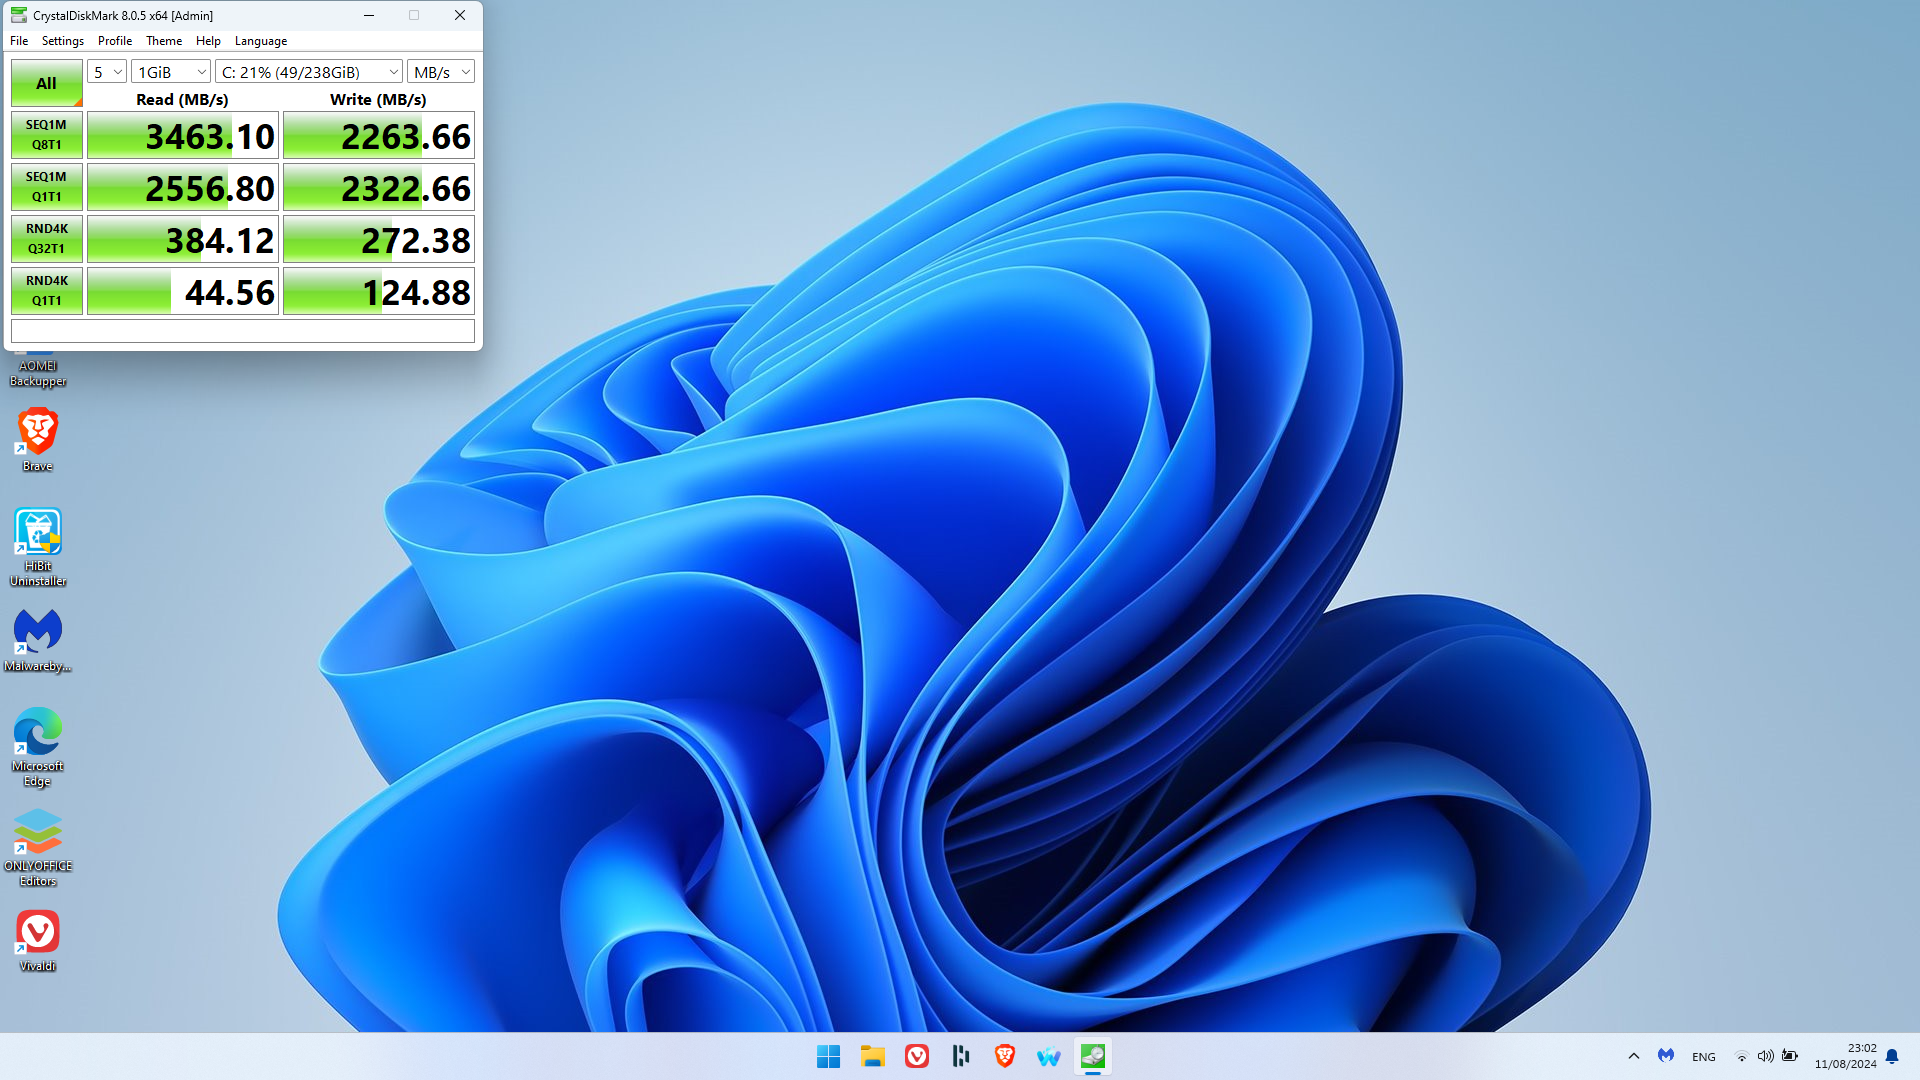Click the empty comment field below the results
The width and height of the screenshot is (1920, 1080).
click(242, 331)
